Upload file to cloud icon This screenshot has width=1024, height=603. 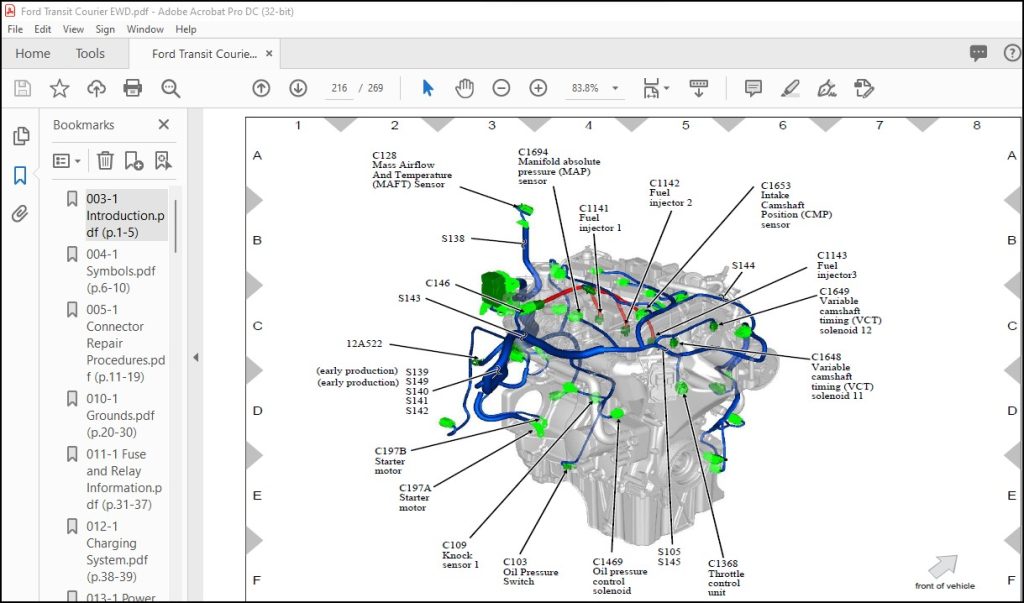pyautogui.click(x=97, y=88)
